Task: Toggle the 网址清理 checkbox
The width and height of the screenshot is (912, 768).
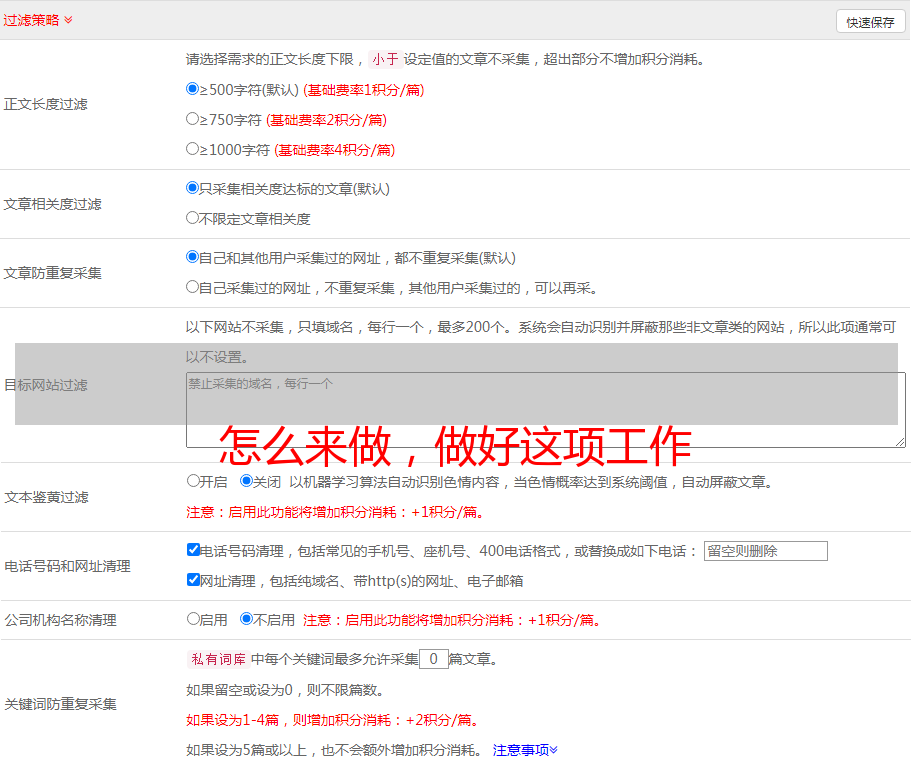Action: [x=194, y=580]
